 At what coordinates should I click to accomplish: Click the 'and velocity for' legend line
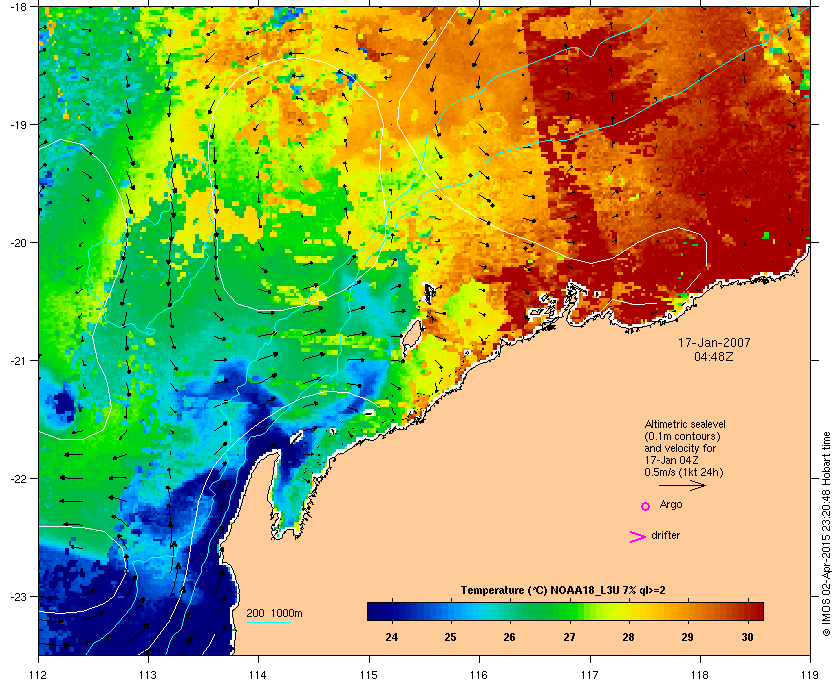coord(680,448)
